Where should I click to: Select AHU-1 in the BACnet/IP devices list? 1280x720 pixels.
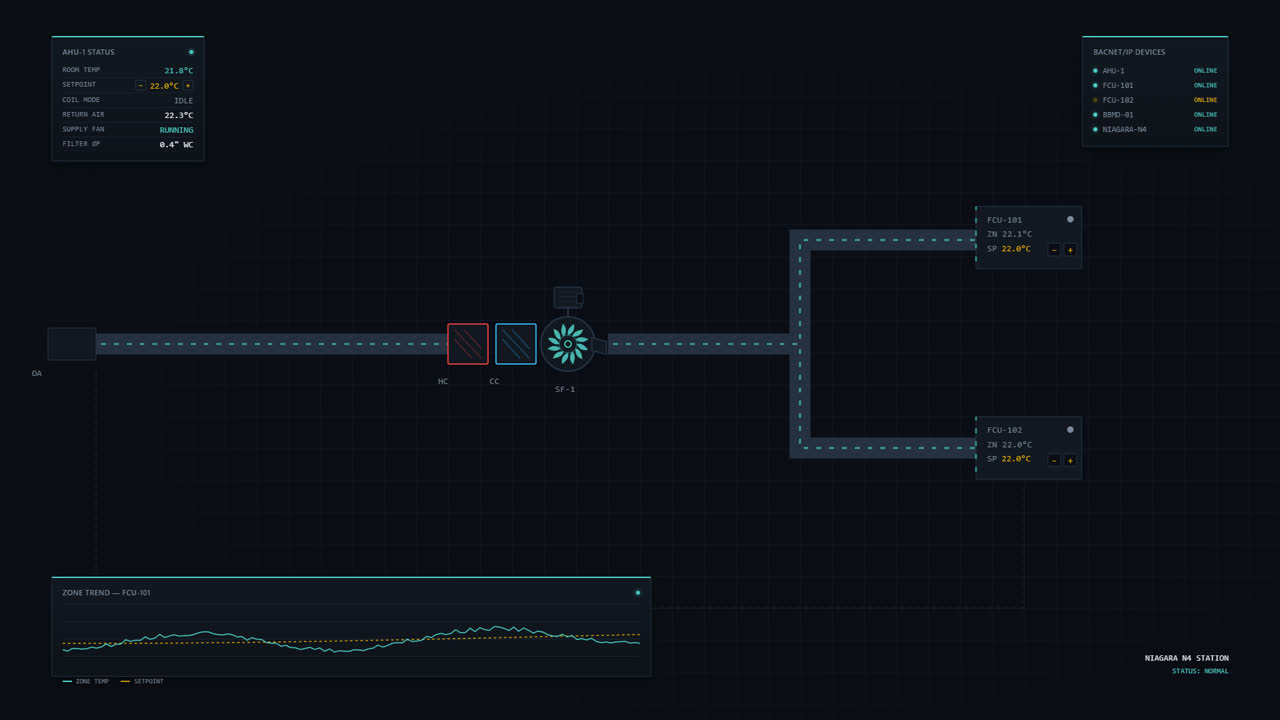1155,71
